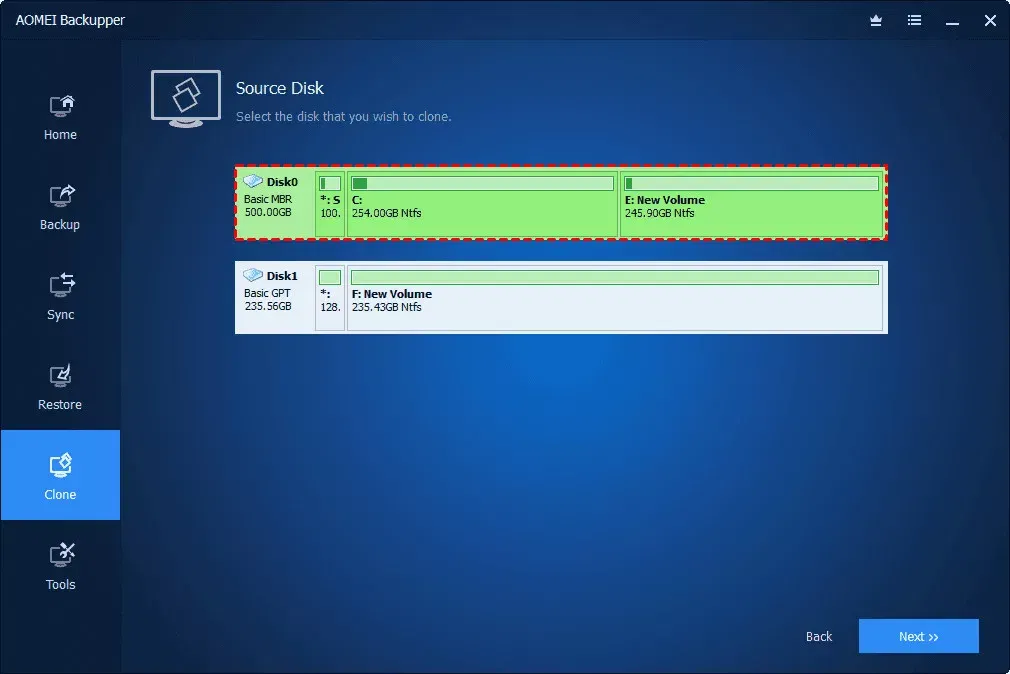Screen dimensions: 1010x674
Task: Click E: New Volume usage bar
Action: point(751,184)
